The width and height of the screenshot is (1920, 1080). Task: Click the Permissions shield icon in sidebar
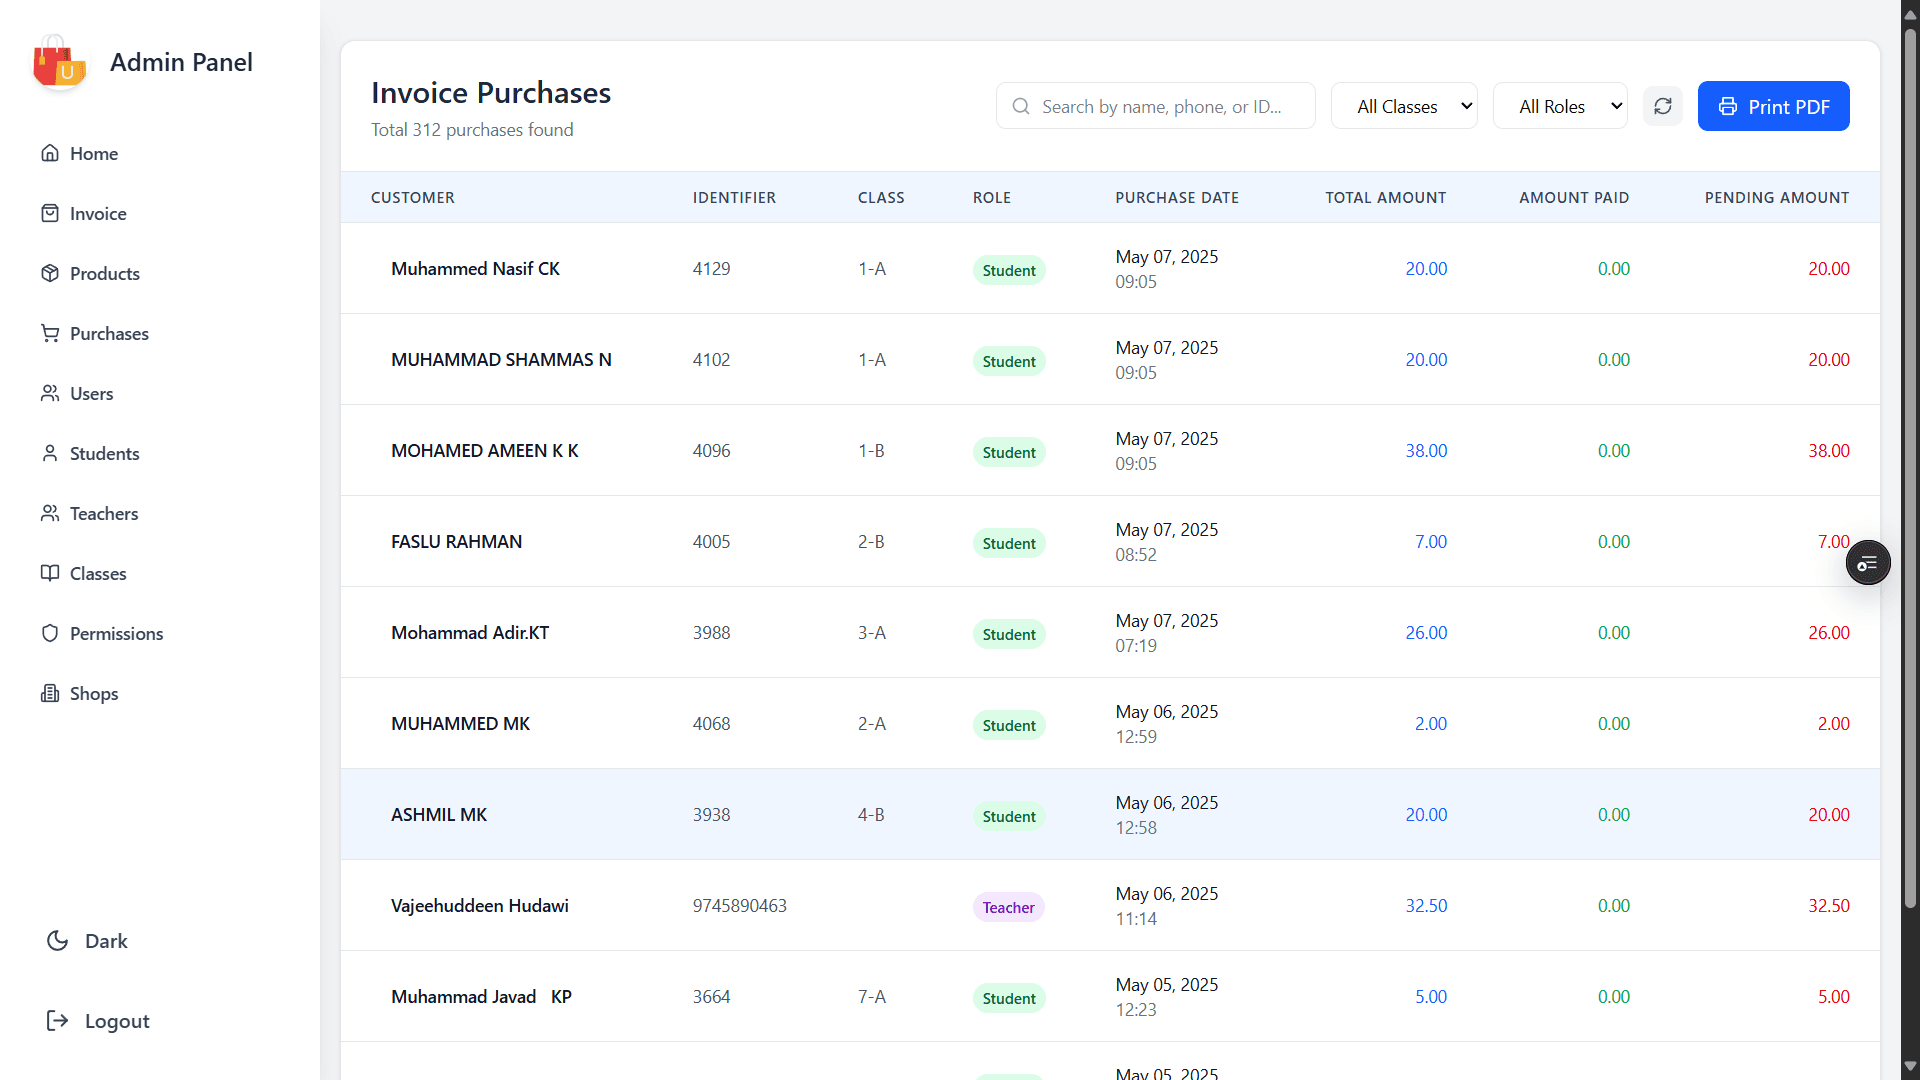(50, 633)
